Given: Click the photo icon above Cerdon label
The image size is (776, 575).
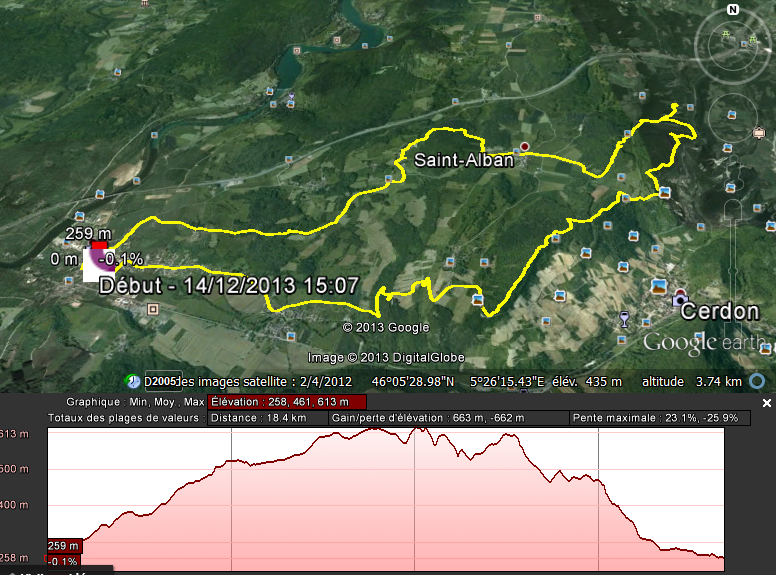Looking at the screenshot, I should [x=658, y=287].
